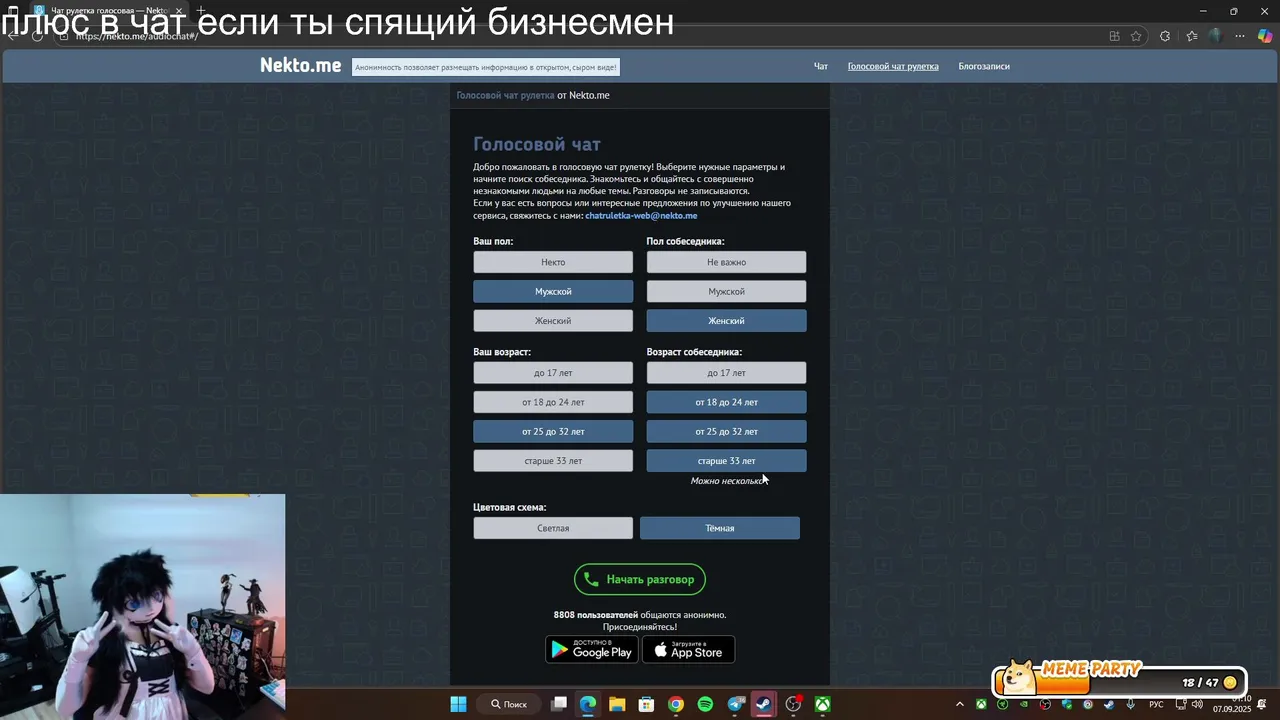This screenshot has height=720, width=1280.
Task: Open the volume control in tray
Action: pos(1197,704)
